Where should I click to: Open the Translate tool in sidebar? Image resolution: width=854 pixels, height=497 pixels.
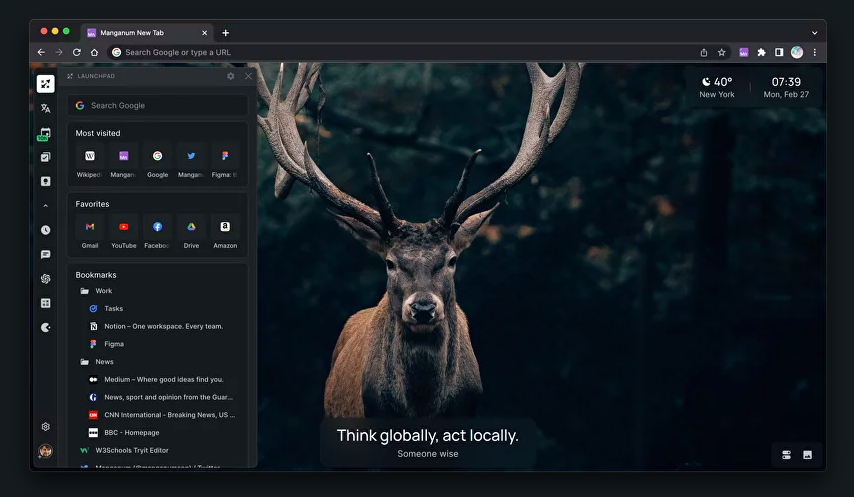pyautogui.click(x=46, y=108)
